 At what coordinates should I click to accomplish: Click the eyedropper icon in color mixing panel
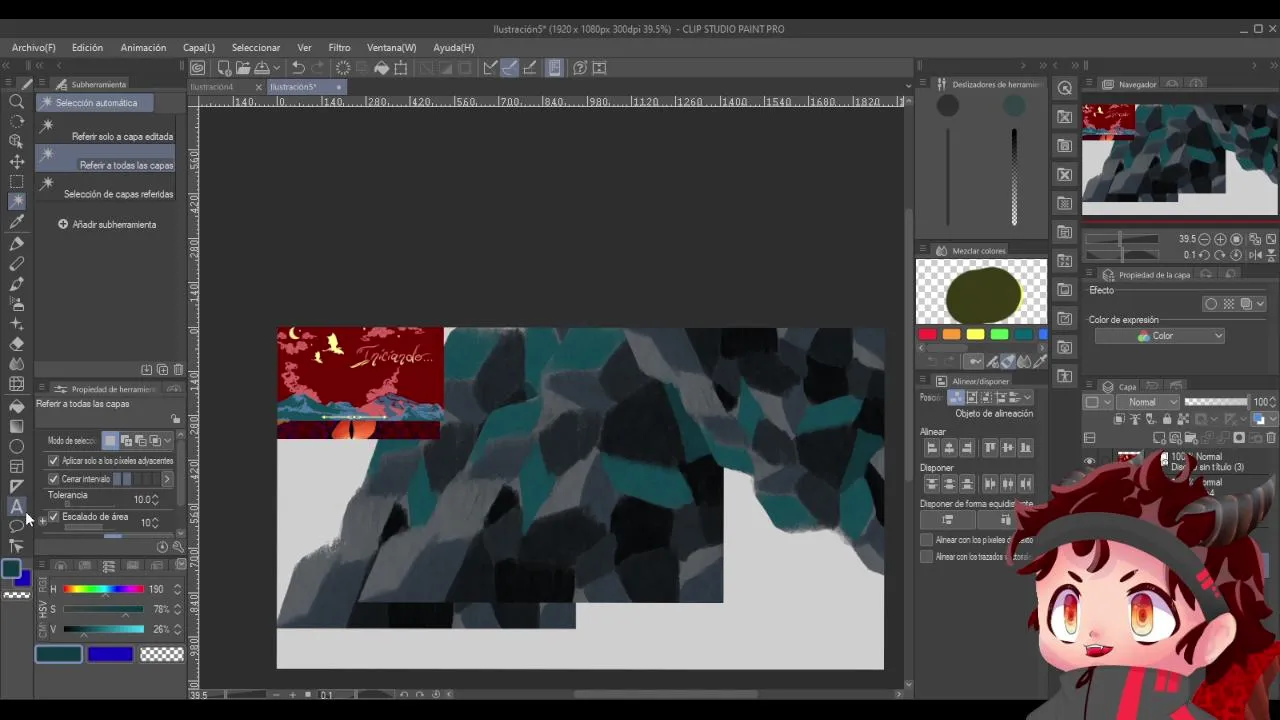pyautogui.click(x=1040, y=361)
